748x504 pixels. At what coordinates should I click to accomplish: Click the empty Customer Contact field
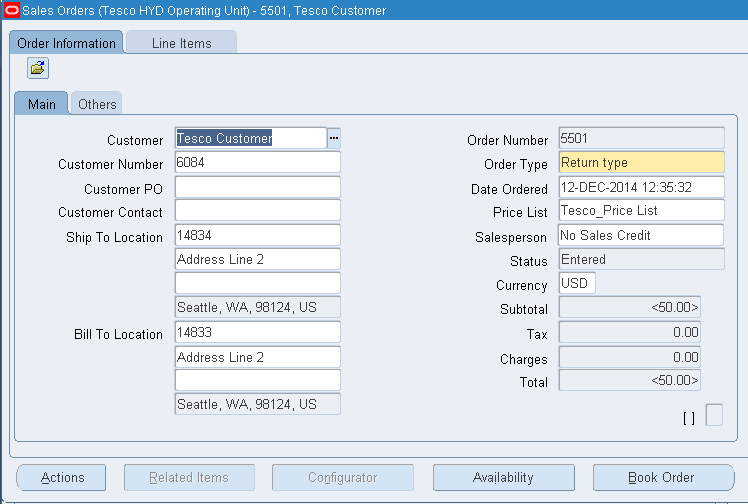point(258,210)
